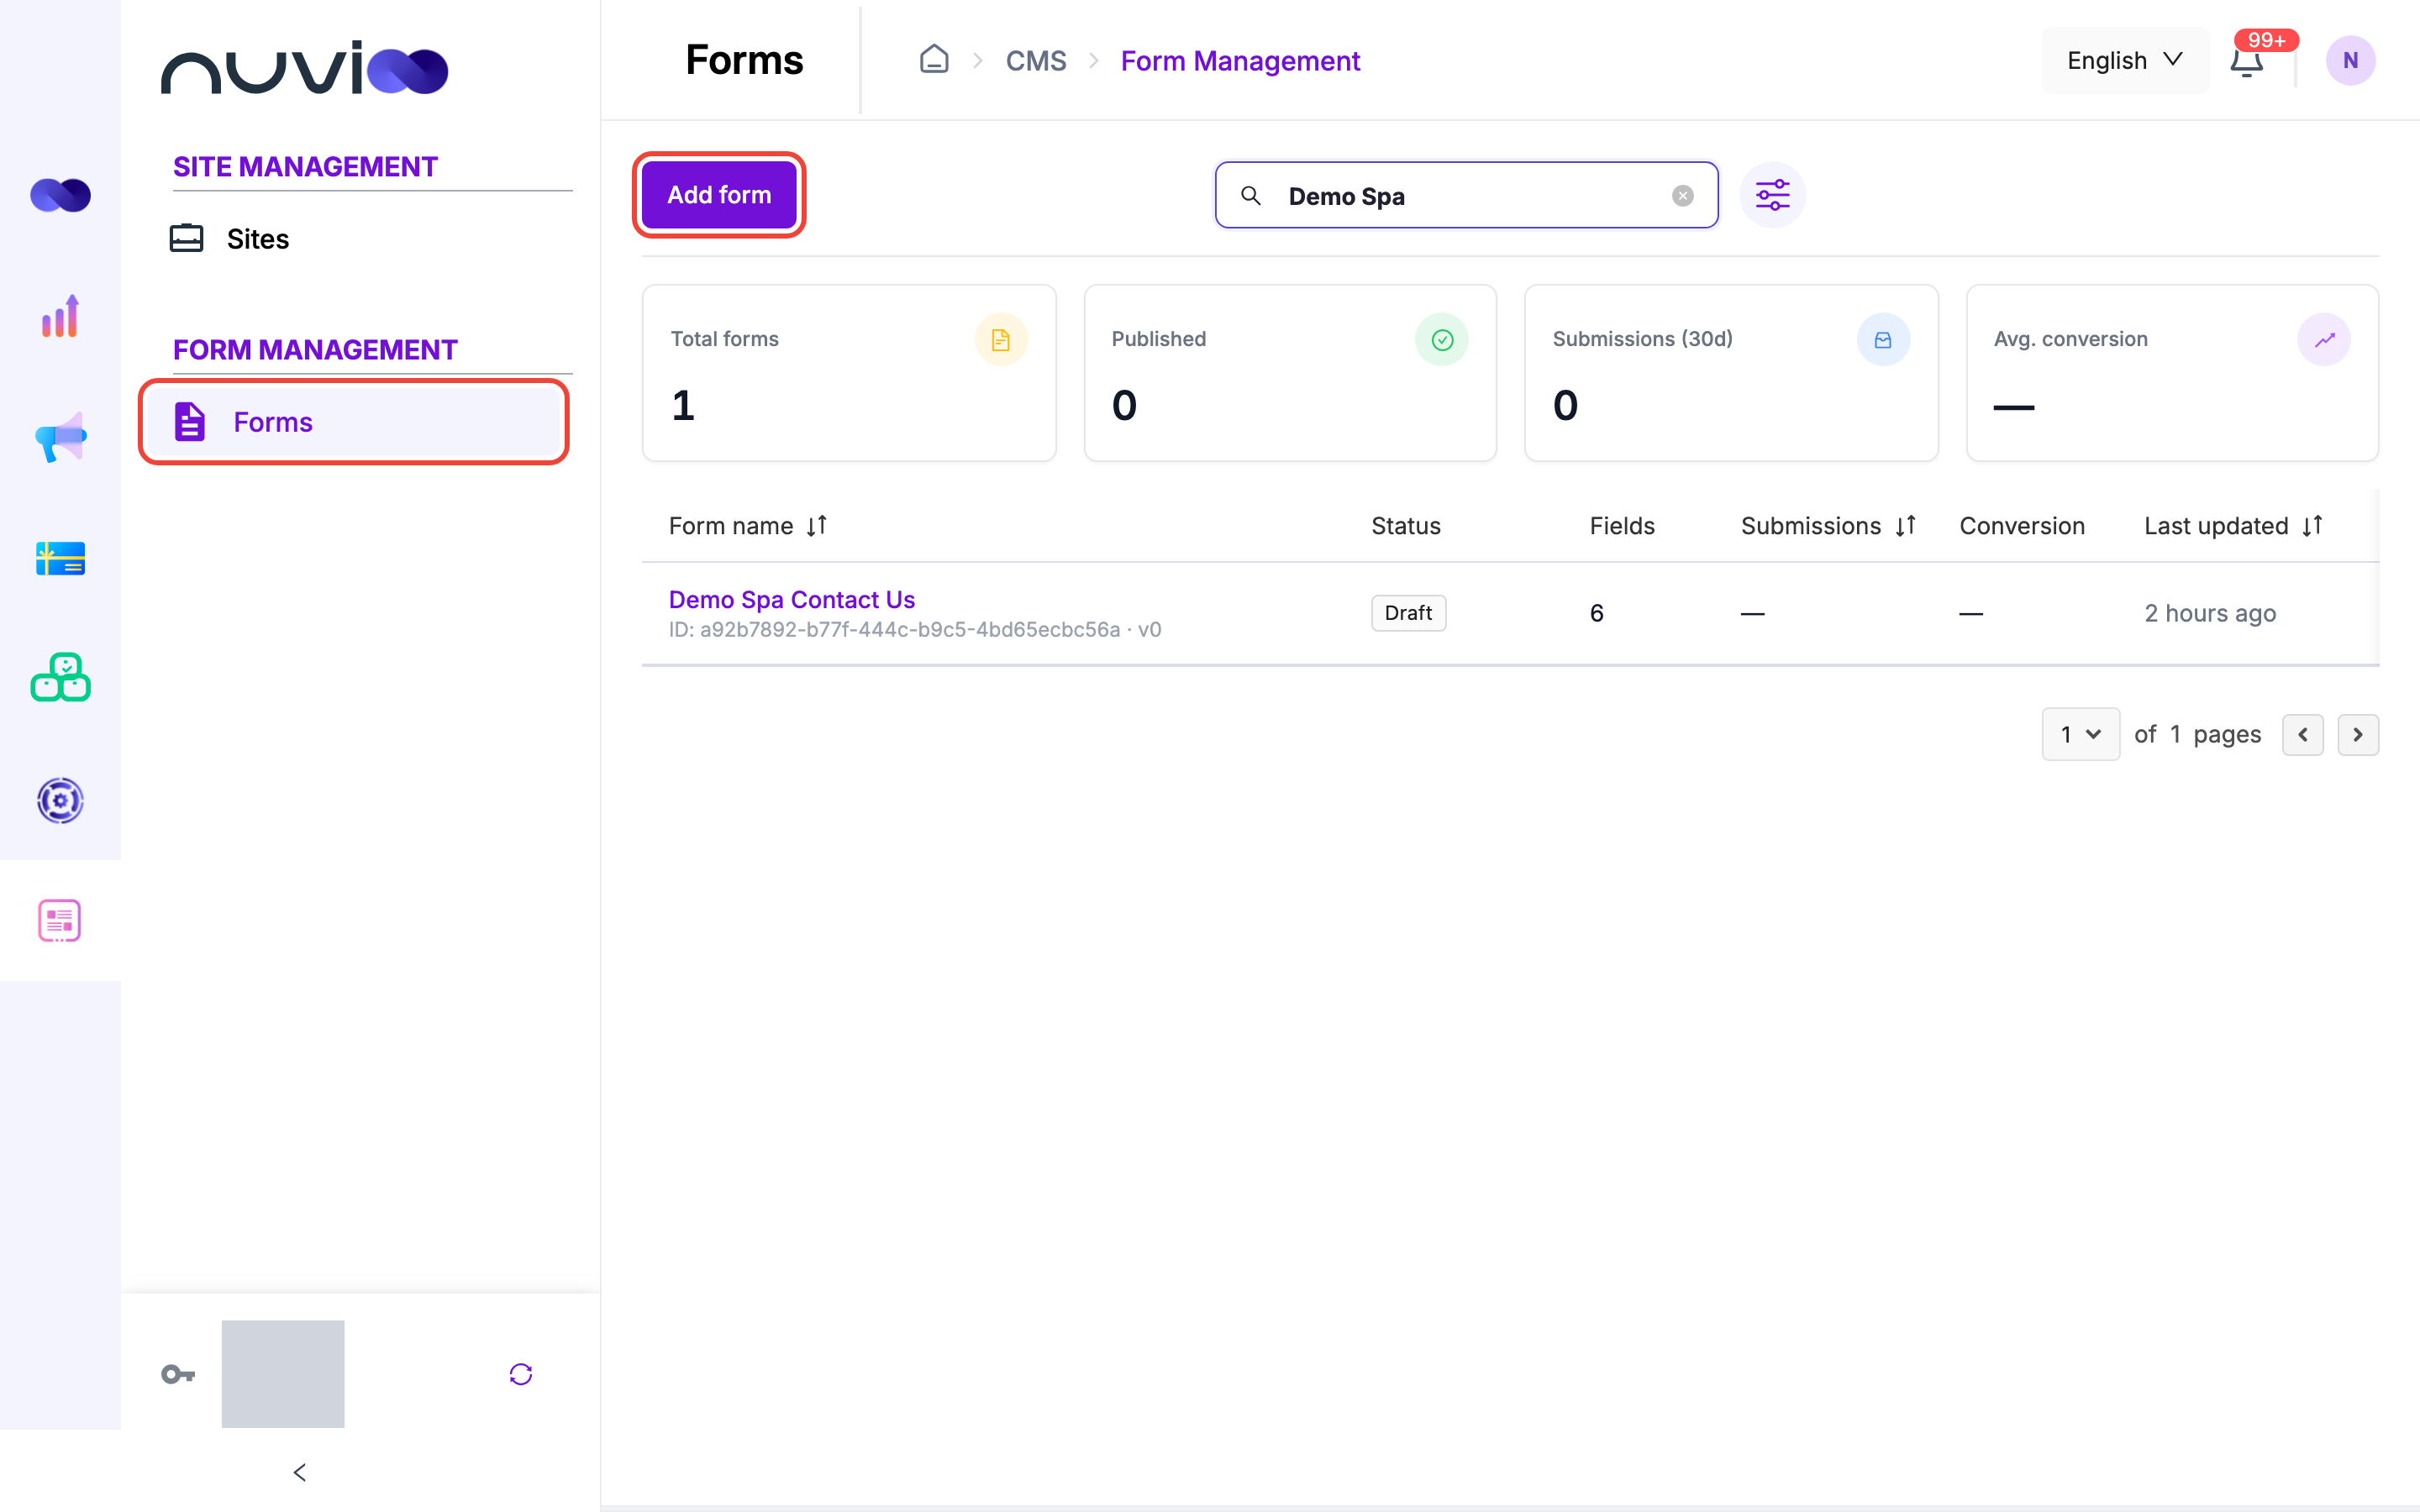Click the Submissions inbox icon
The width and height of the screenshot is (2420, 1512).
1883,340
